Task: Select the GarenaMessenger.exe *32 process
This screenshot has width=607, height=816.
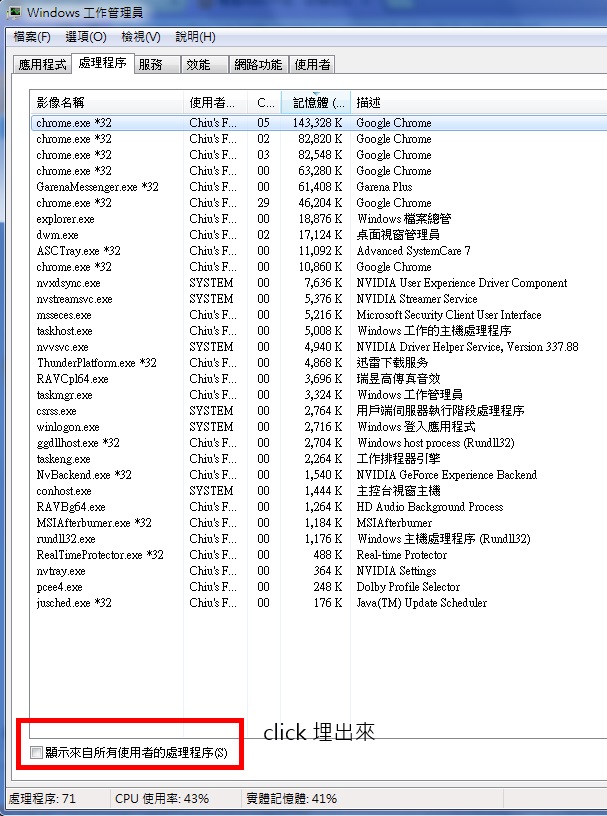Action: coord(318,187)
